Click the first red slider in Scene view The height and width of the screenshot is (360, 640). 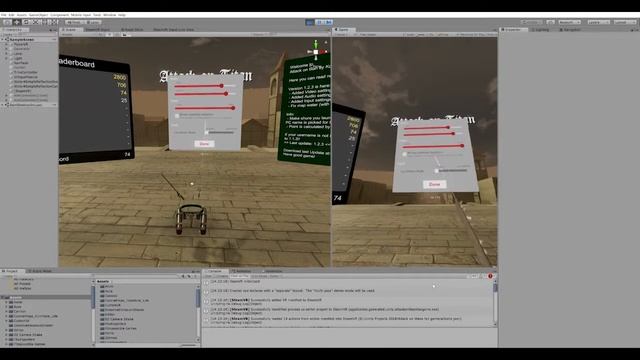tap(204, 86)
